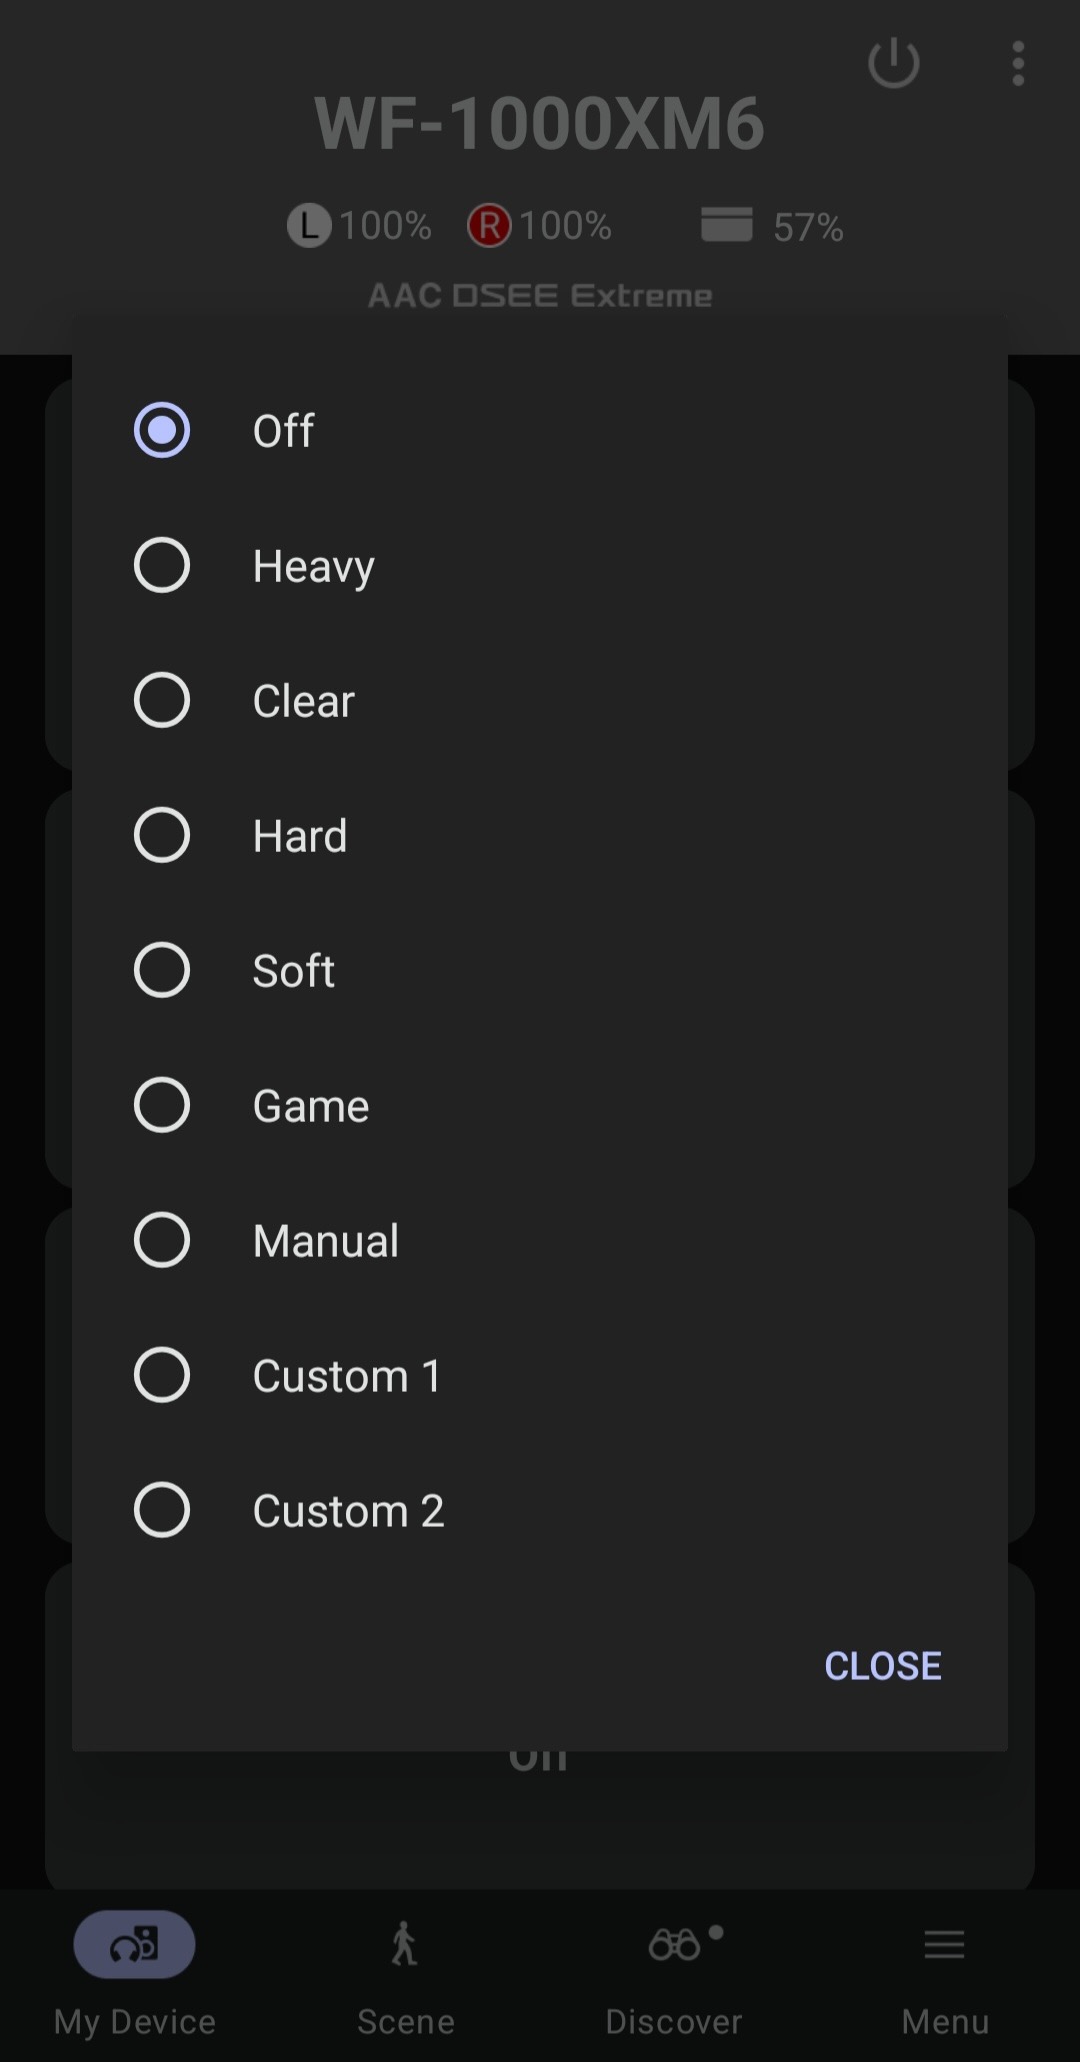Select the Heavy equalizer preset
Viewport: 1080px width, 2062px height.
click(162, 565)
